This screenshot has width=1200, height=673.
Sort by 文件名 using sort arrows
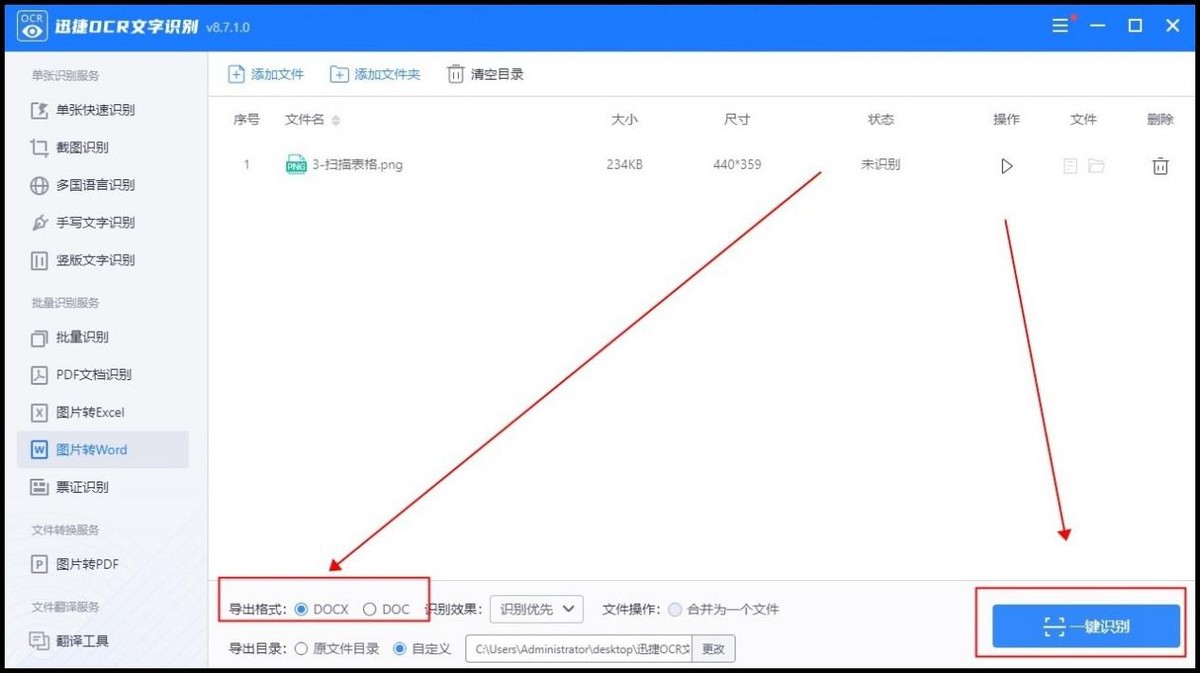coord(335,120)
